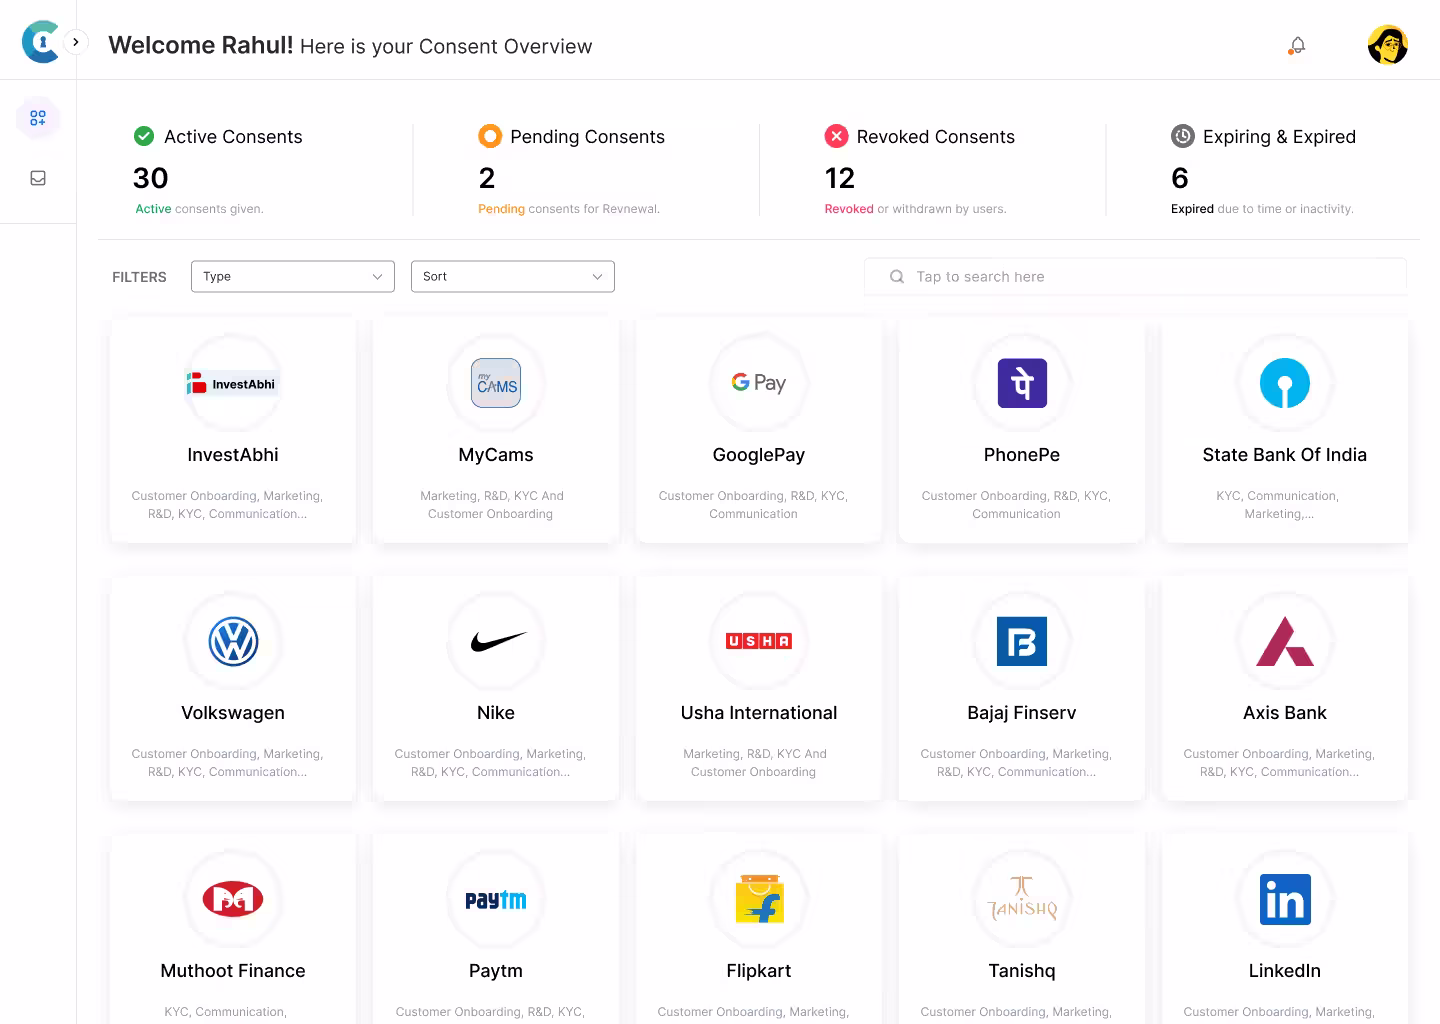Click the Paytm logo
Image resolution: width=1440 pixels, height=1024 pixels.
(x=496, y=900)
